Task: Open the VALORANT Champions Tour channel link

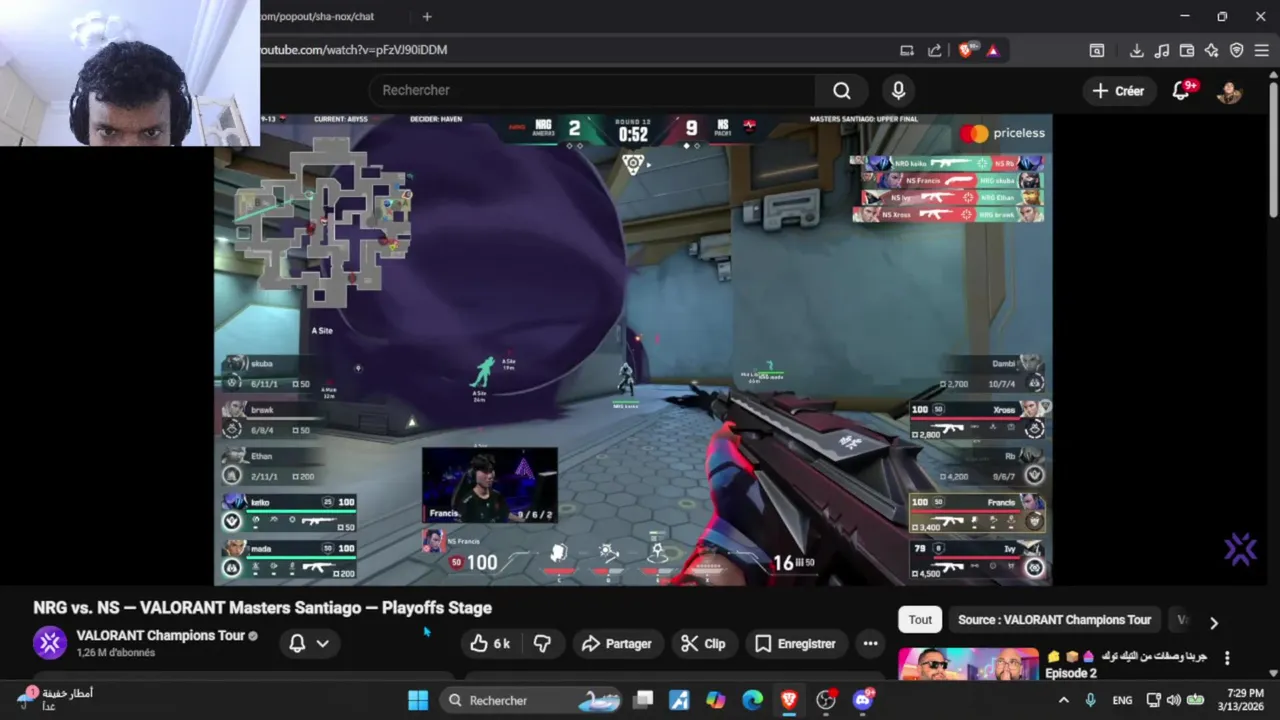Action: coord(160,635)
